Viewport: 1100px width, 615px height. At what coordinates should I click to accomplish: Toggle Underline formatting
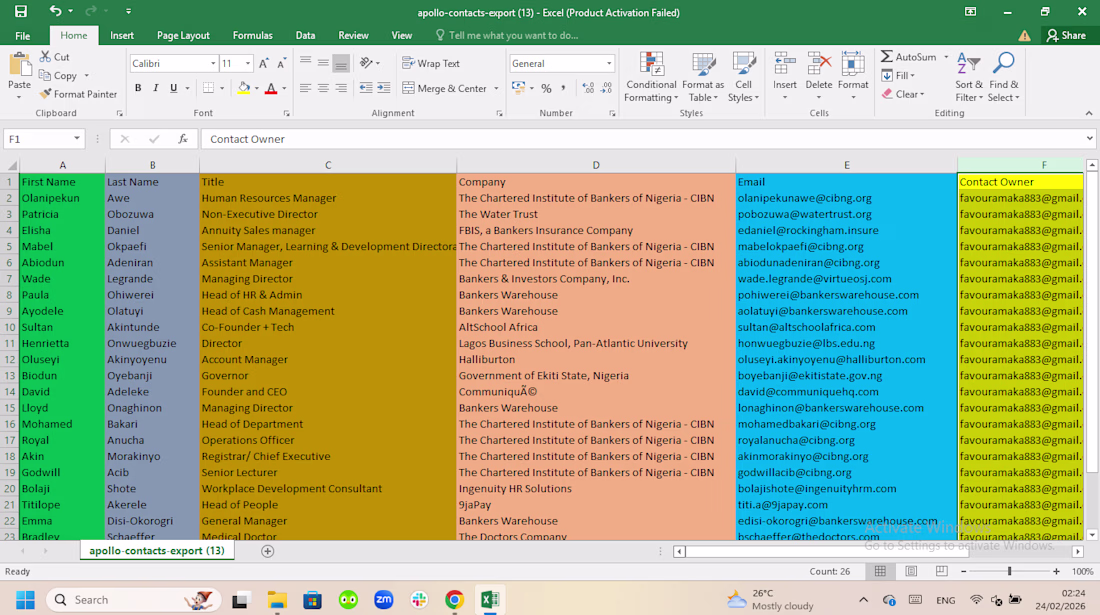[x=173, y=88]
